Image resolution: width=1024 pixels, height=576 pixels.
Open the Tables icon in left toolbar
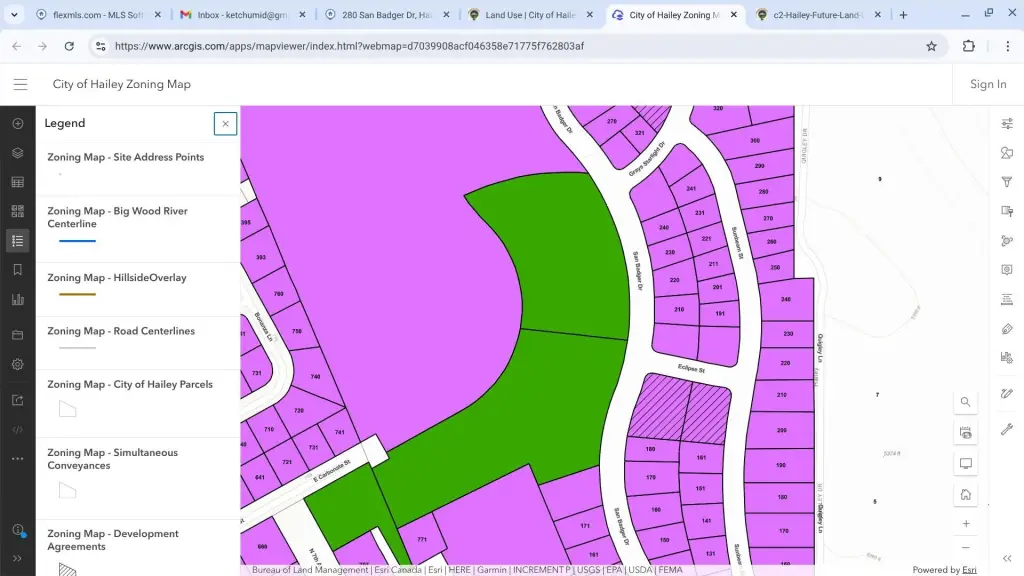click(x=17, y=182)
